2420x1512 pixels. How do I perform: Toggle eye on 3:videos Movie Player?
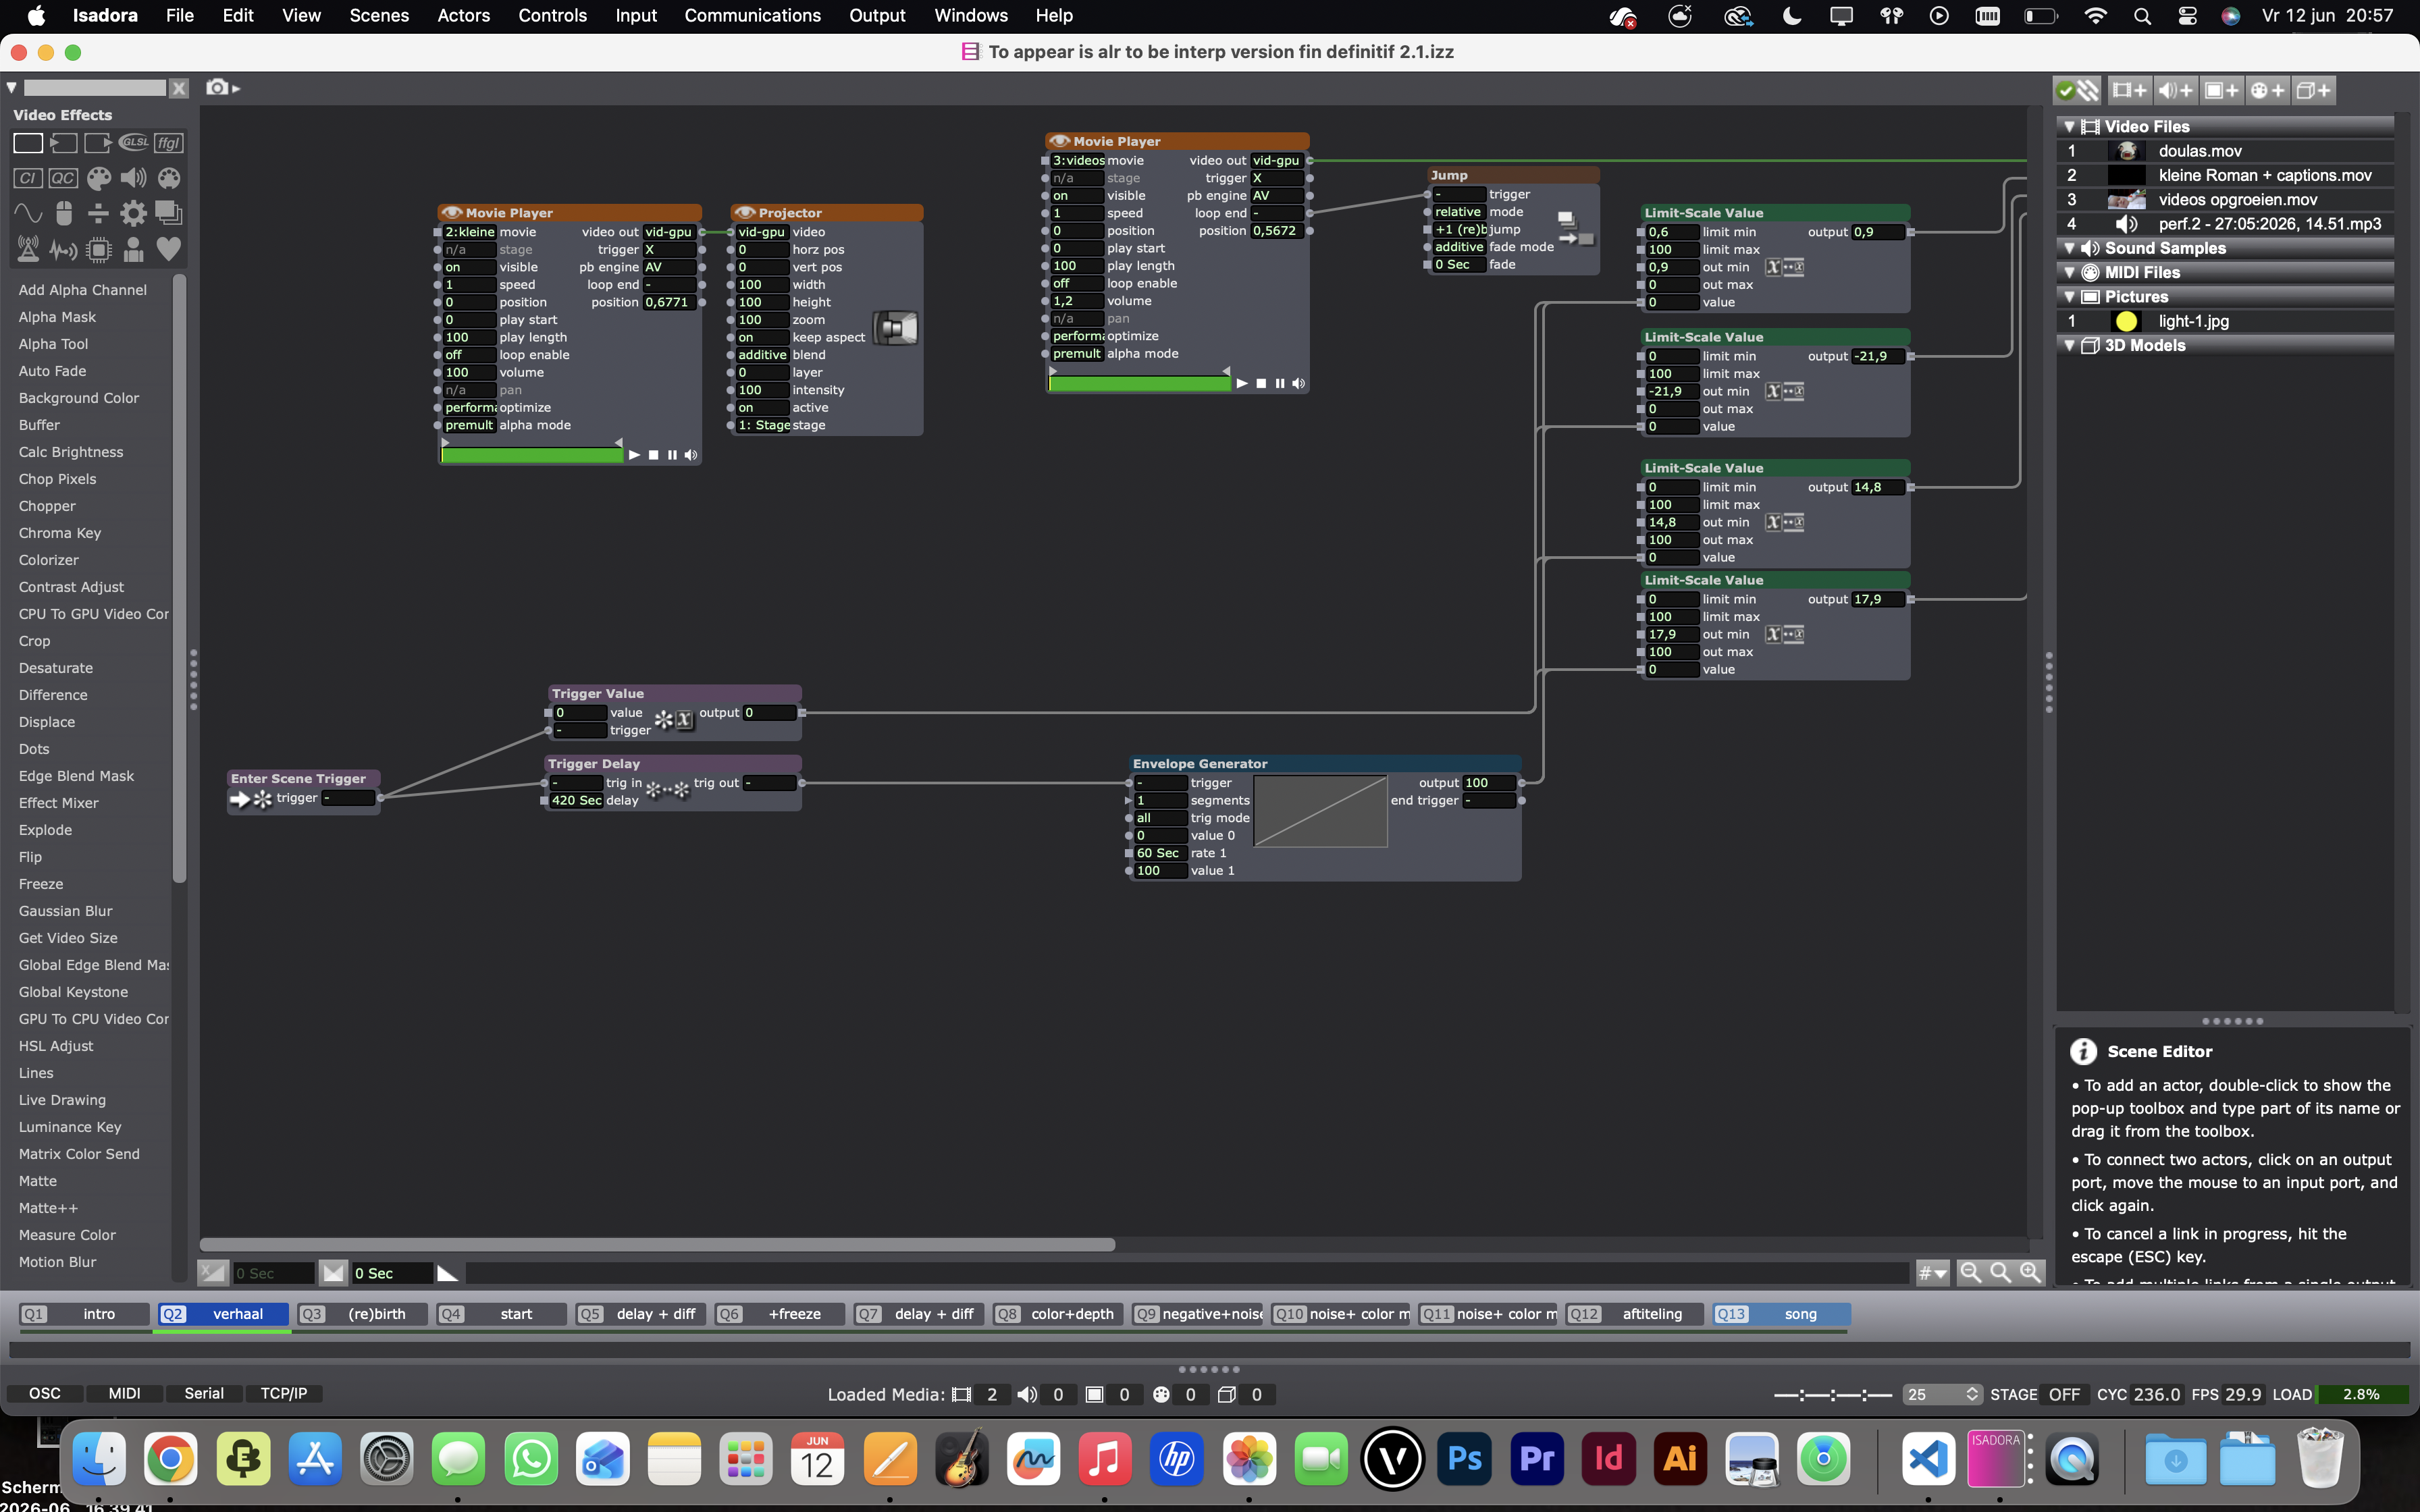tap(1059, 141)
